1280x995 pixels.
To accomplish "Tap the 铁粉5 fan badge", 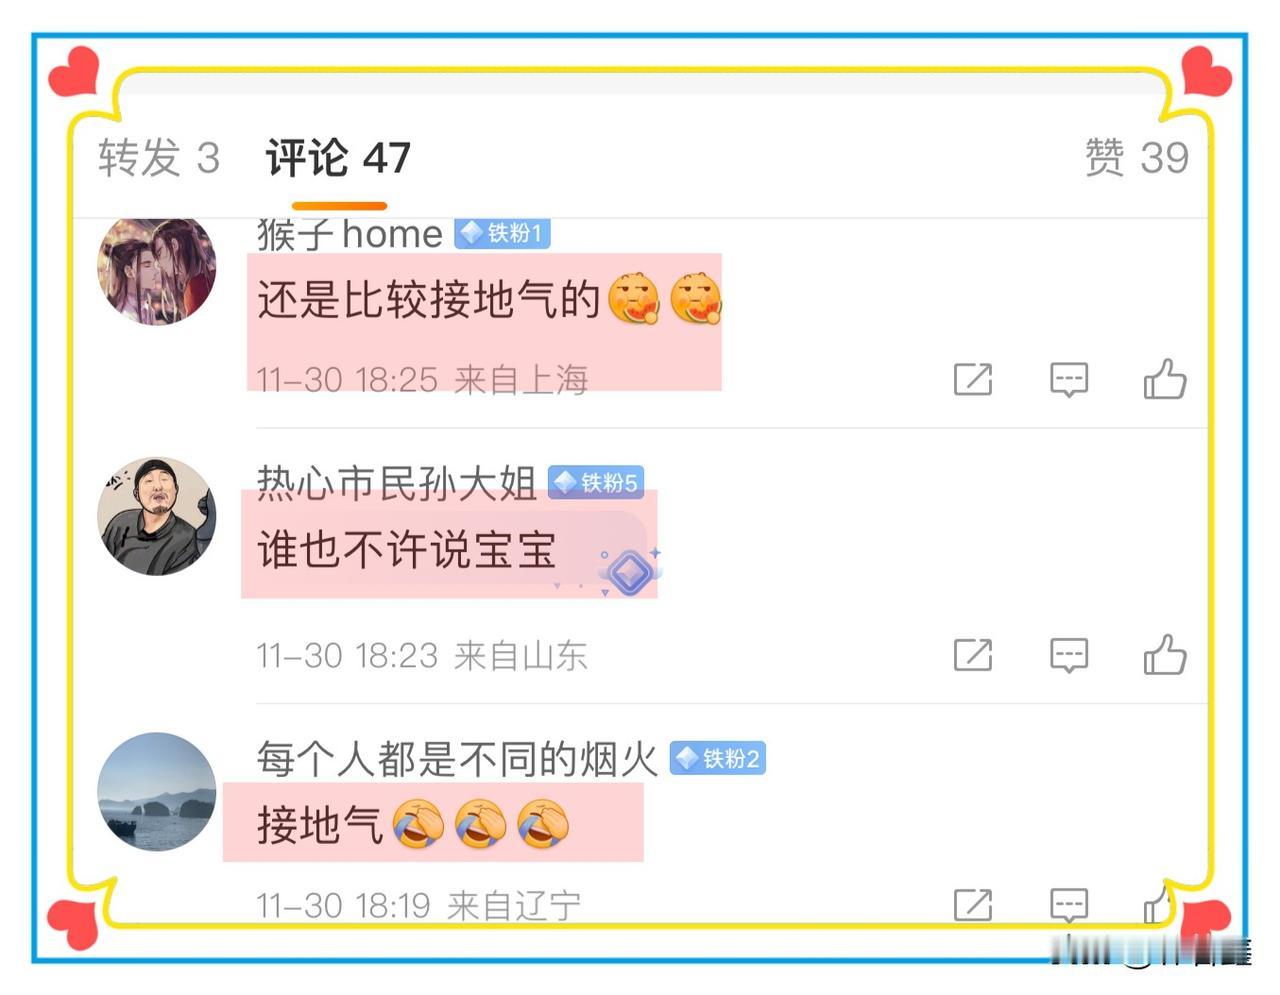I will tap(596, 483).
